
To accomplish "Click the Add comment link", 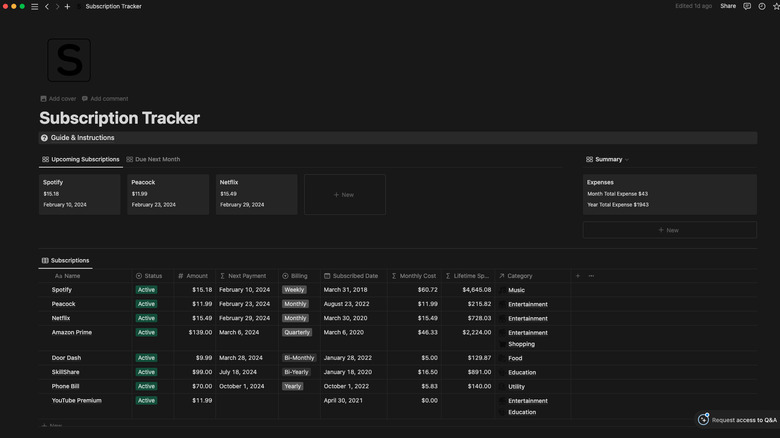I will click(x=105, y=99).
